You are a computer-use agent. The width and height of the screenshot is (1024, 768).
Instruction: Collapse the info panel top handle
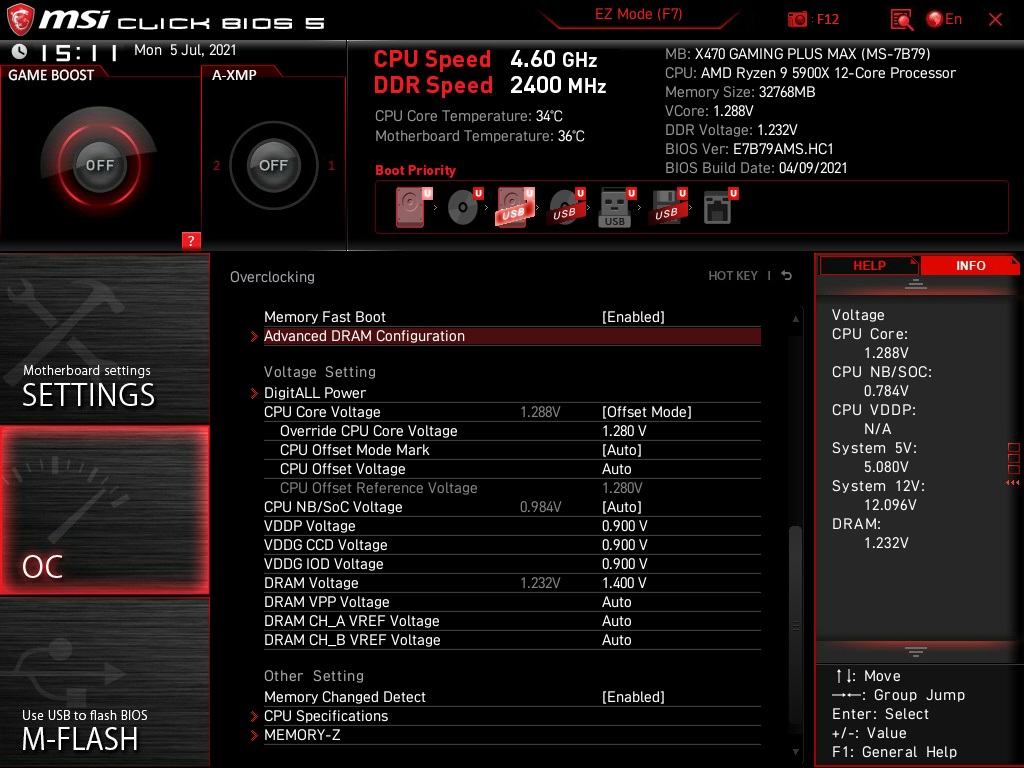pyautogui.click(x=916, y=283)
